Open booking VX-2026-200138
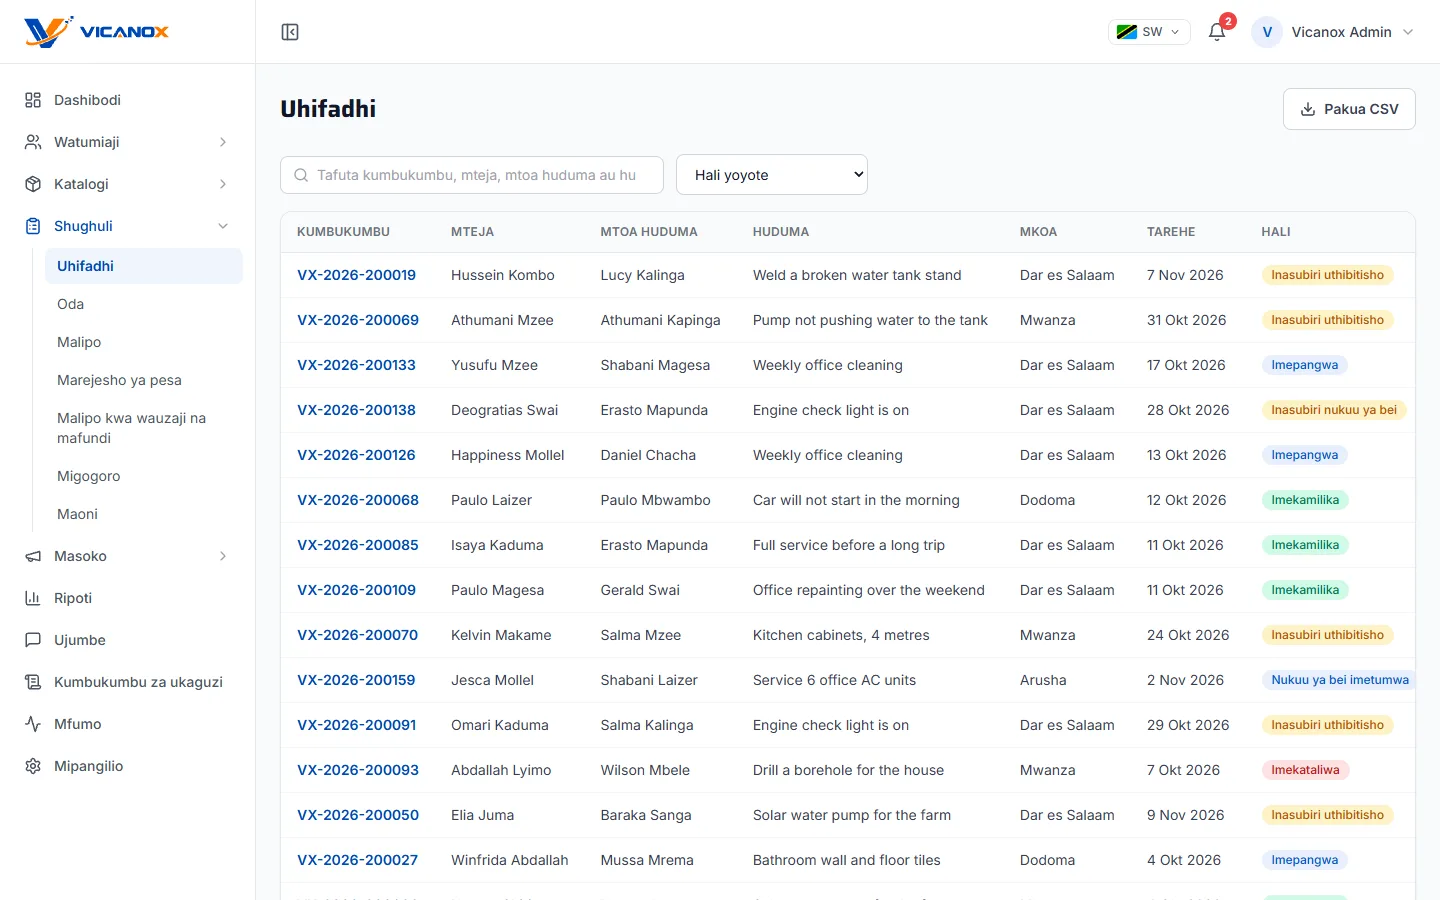 pyautogui.click(x=356, y=410)
